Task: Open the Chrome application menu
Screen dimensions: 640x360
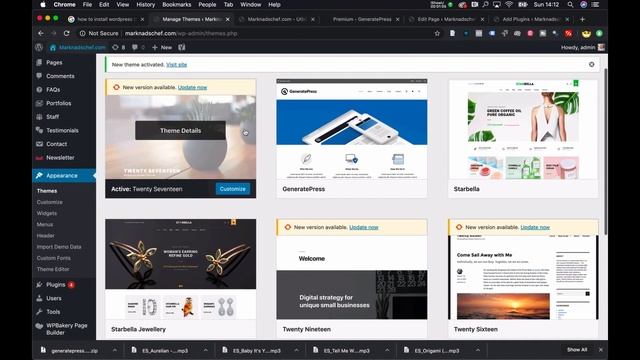Action: click(64, 5)
